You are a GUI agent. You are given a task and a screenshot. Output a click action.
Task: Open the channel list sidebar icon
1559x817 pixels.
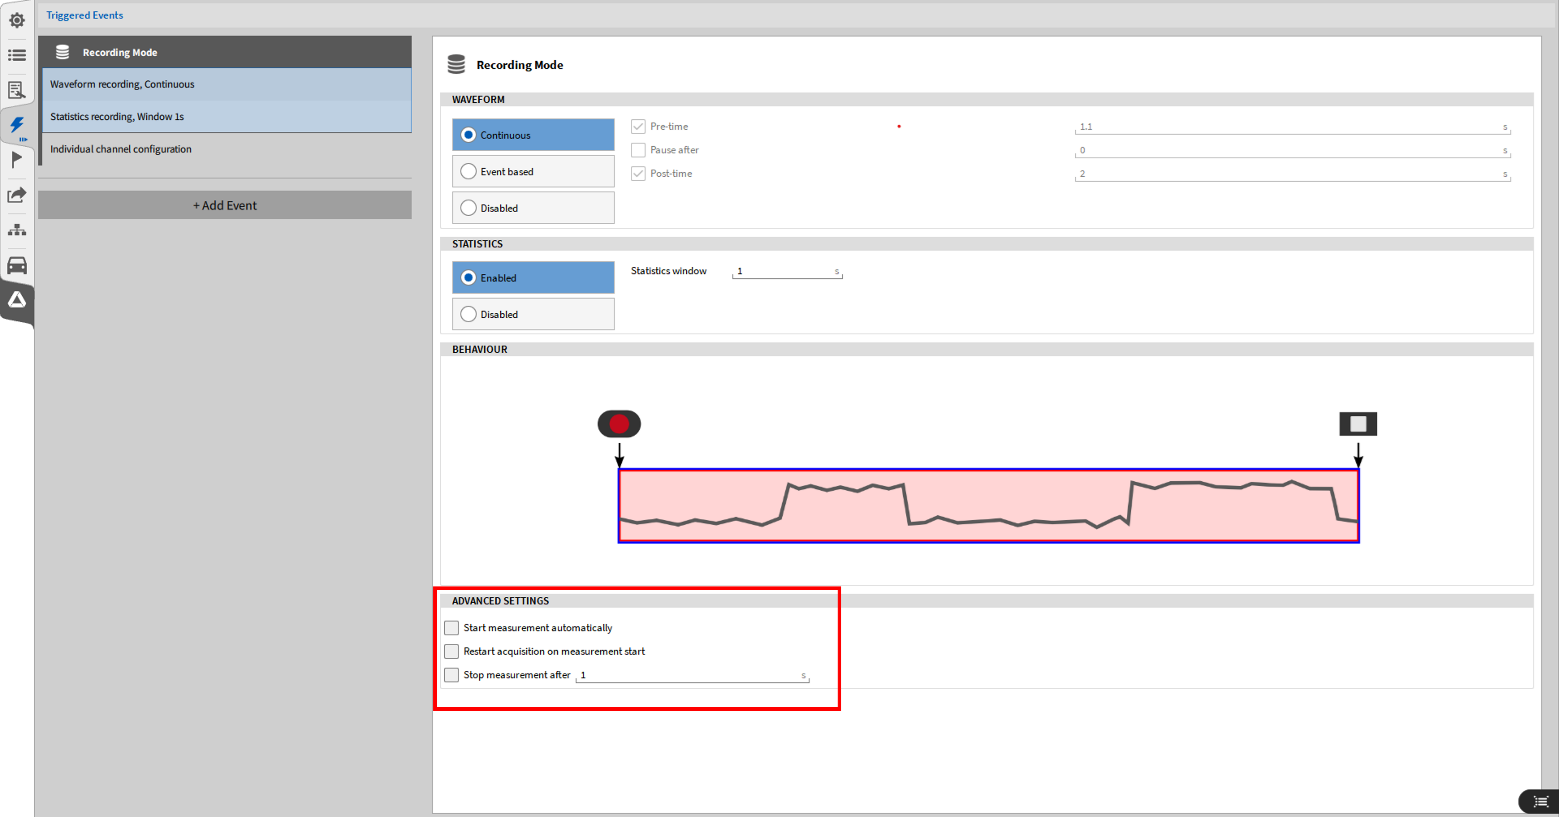pyautogui.click(x=17, y=55)
